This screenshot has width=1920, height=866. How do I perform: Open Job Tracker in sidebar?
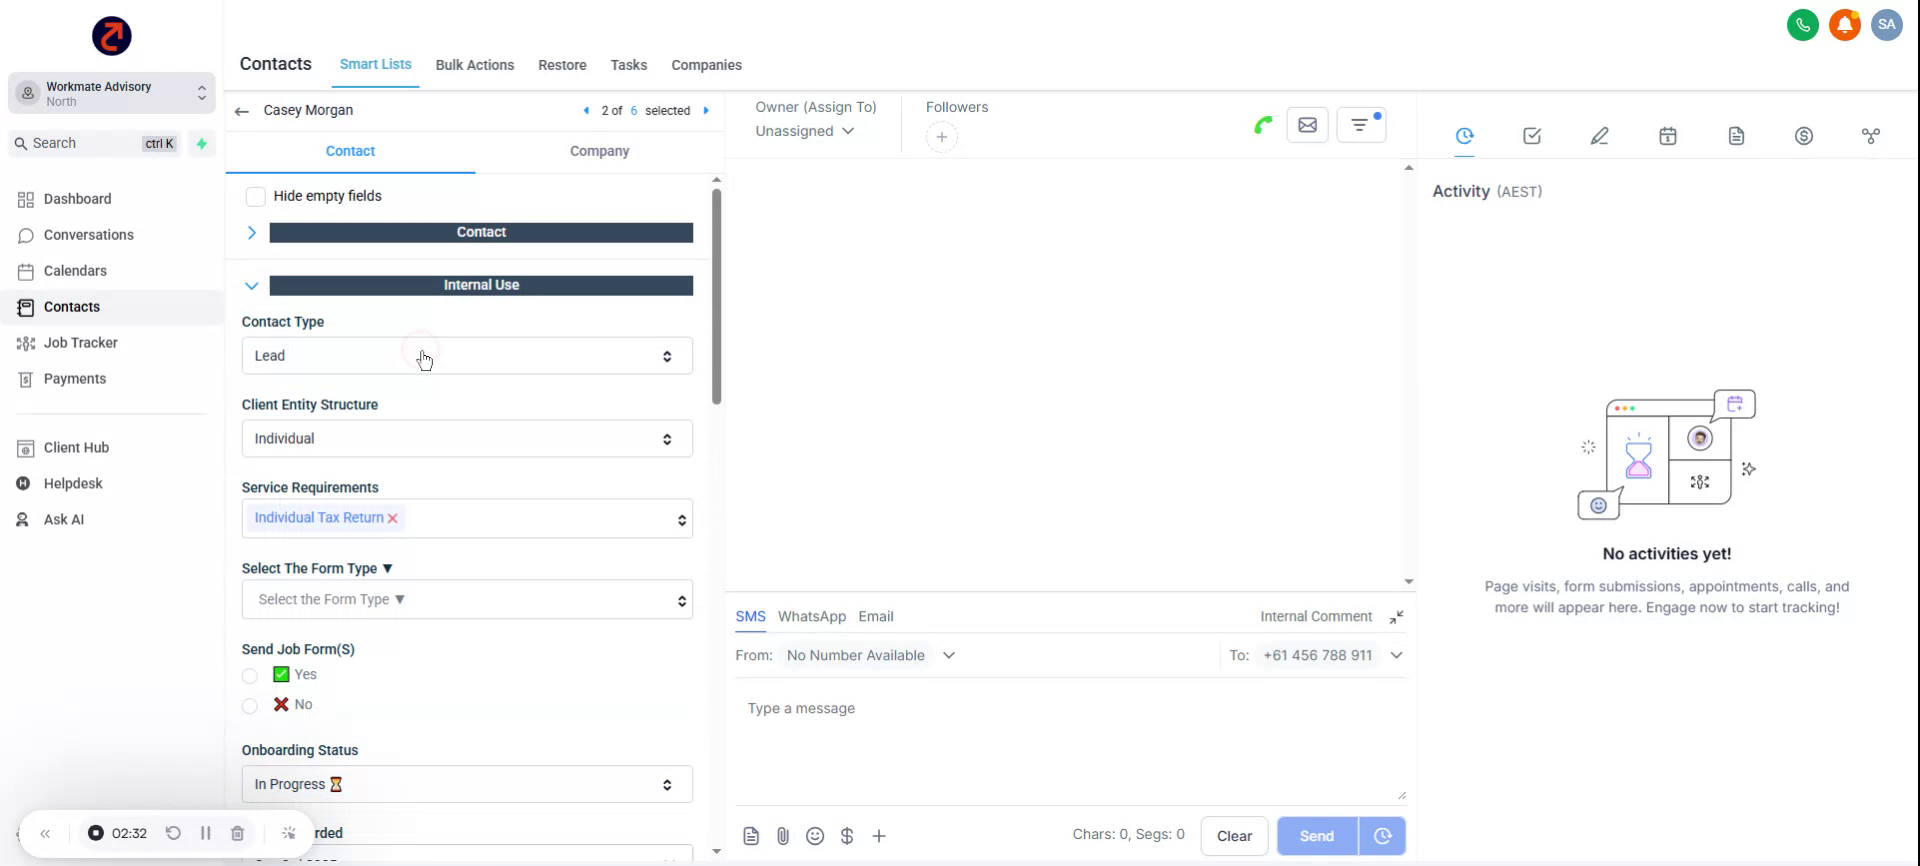coord(80,343)
